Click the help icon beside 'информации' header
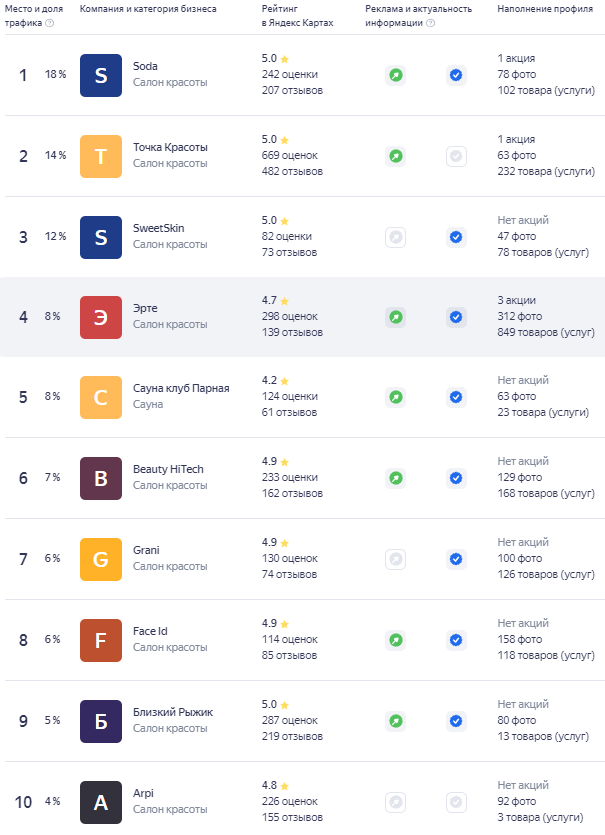This screenshot has height=835, width=605. click(431, 23)
